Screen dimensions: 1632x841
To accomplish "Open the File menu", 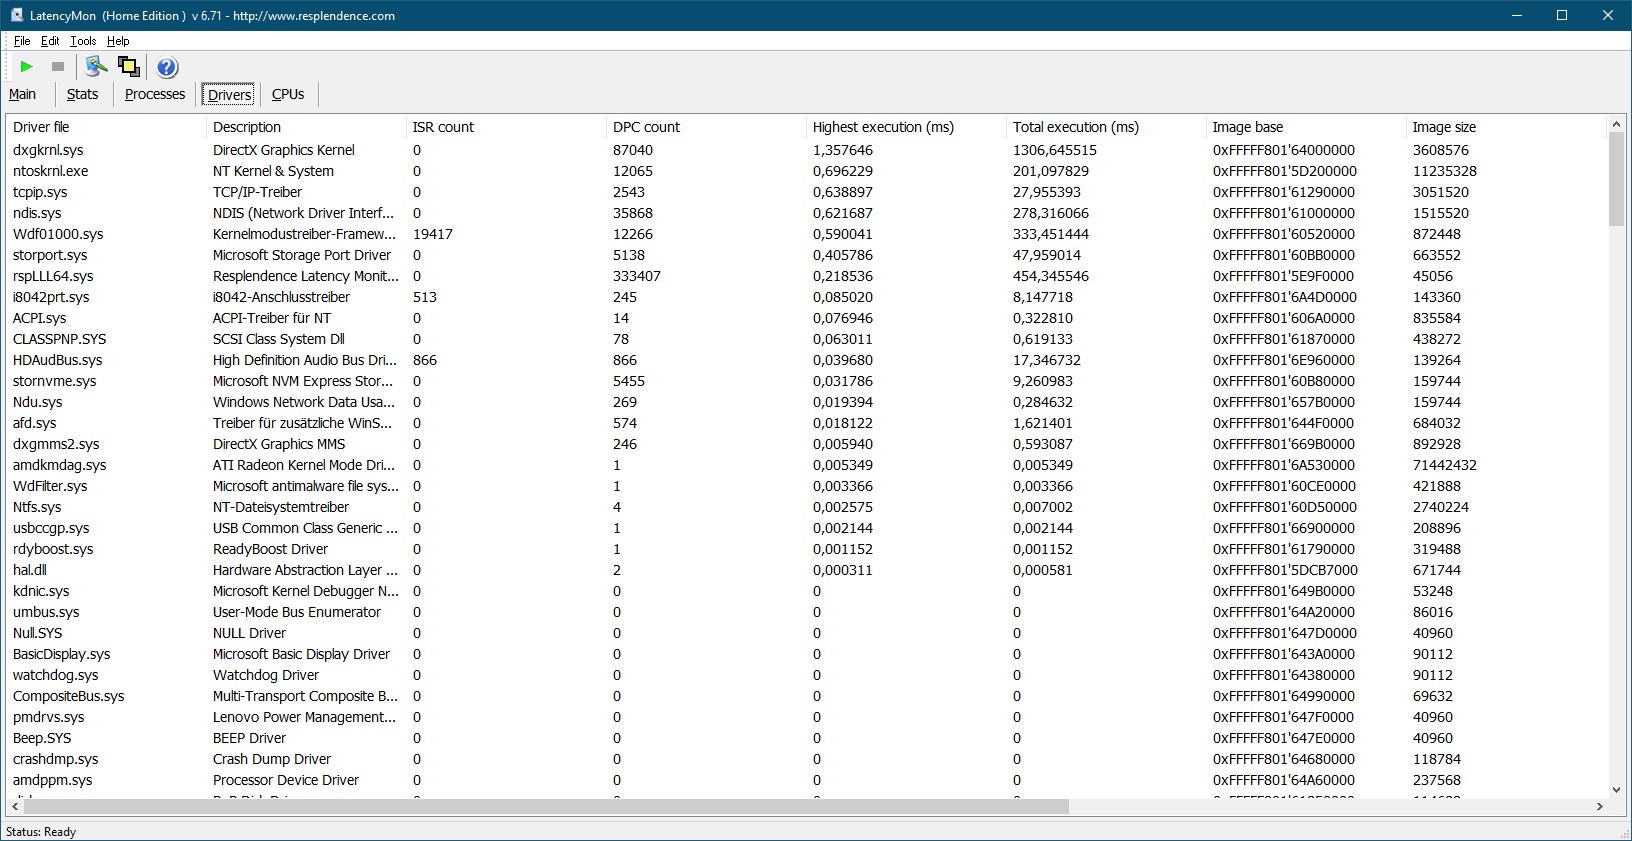I will point(22,41).
